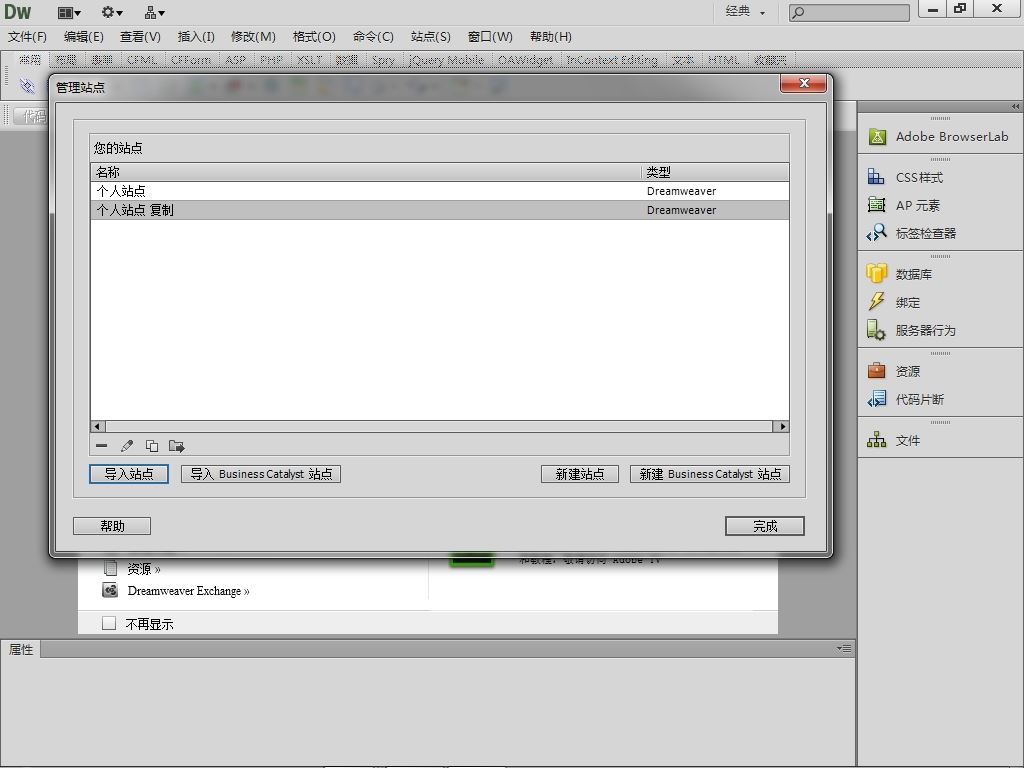Open 帮助(H) menu
The height and width of the screenshot is (768, 1024).
click(x=551, y=37)
